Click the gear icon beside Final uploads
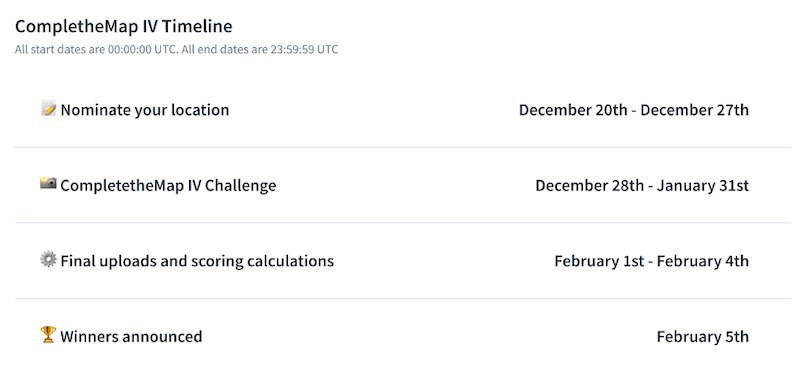 point(48,260)
